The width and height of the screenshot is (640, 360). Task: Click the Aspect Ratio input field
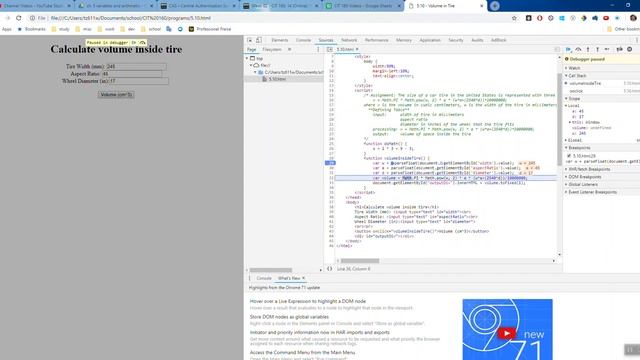tap(131, 73)
